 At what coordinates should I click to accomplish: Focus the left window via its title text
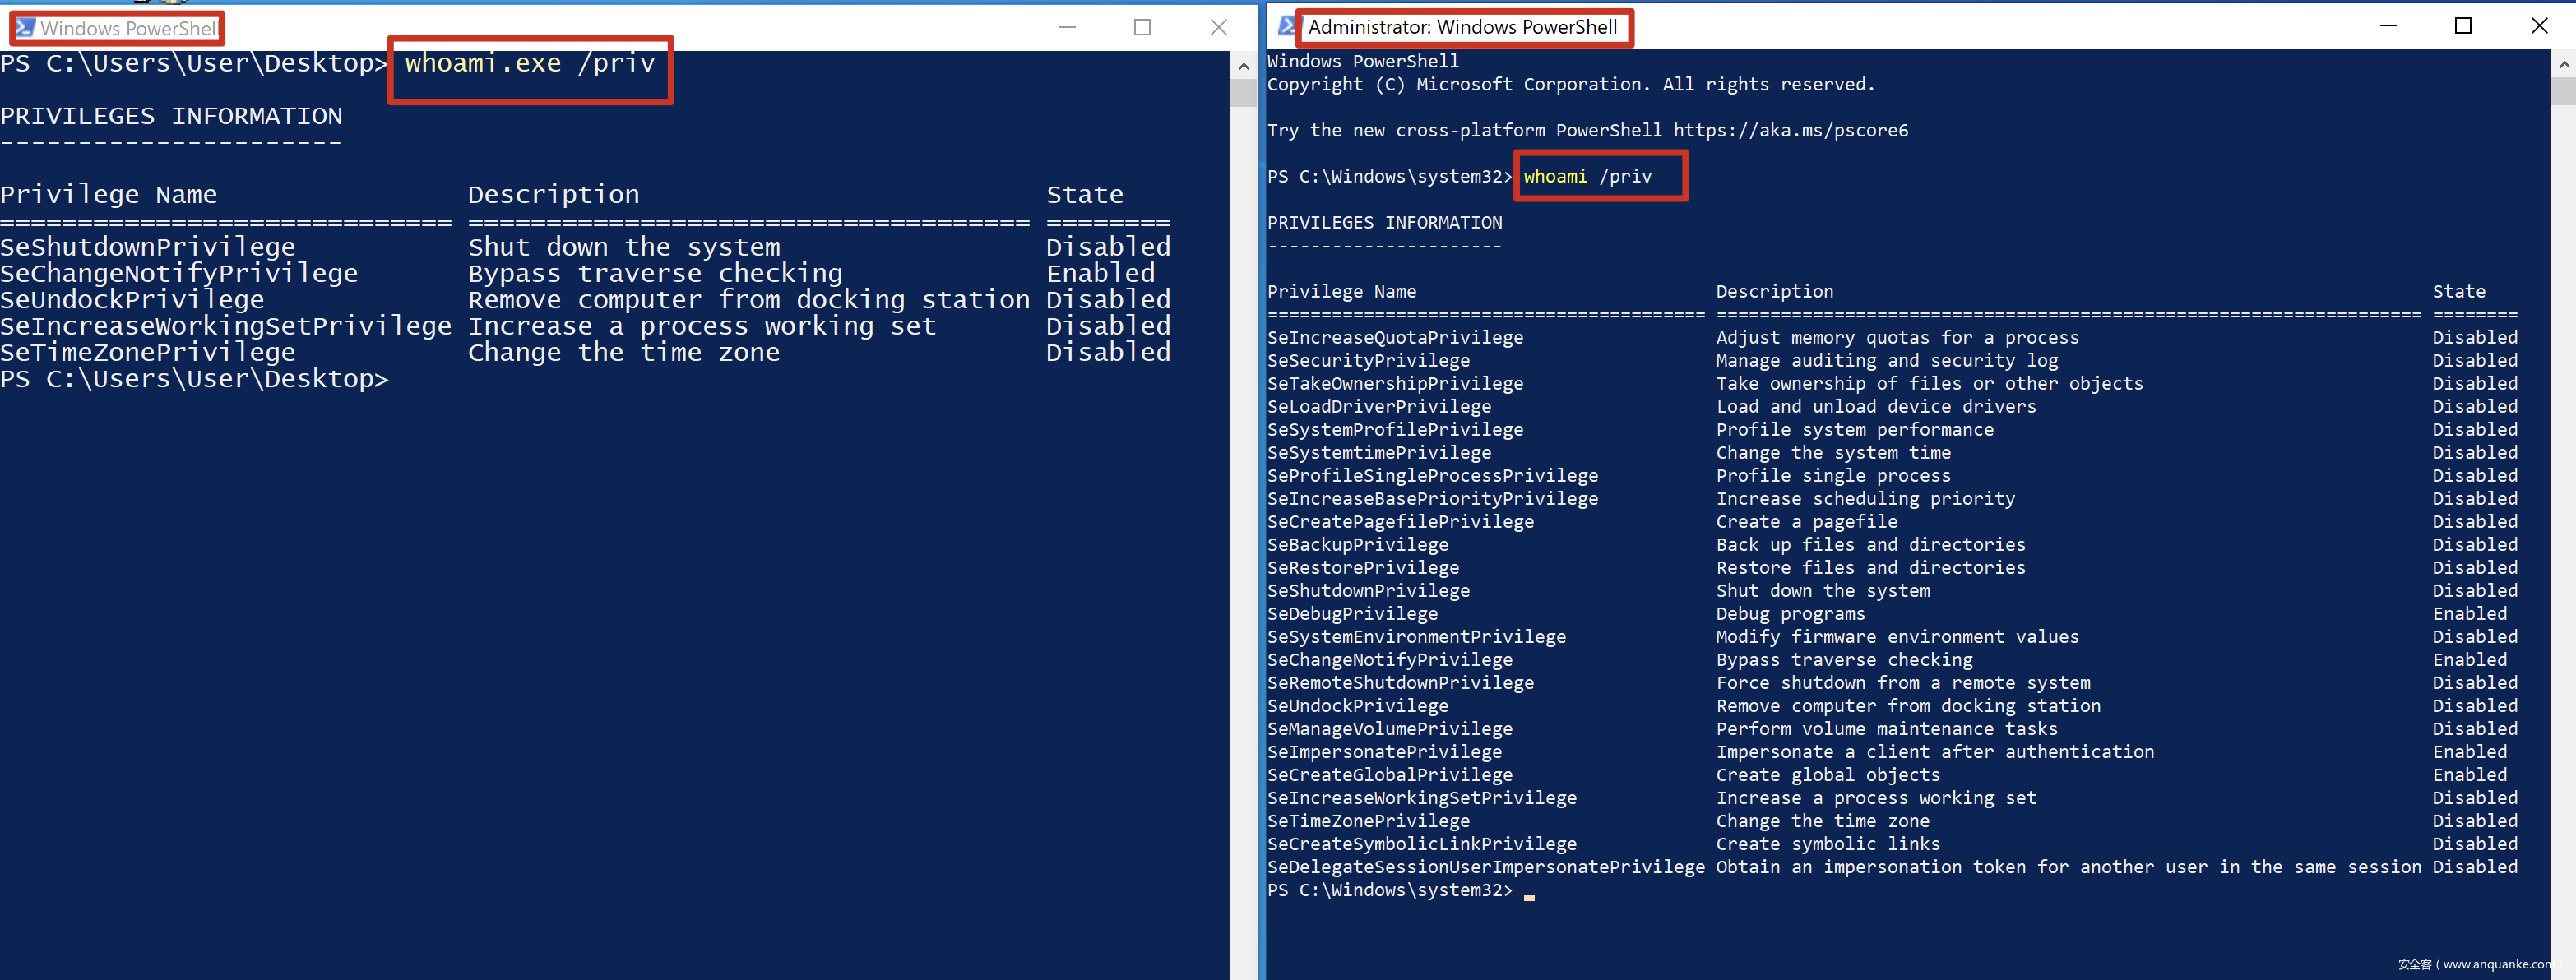[x=128, y=28]
